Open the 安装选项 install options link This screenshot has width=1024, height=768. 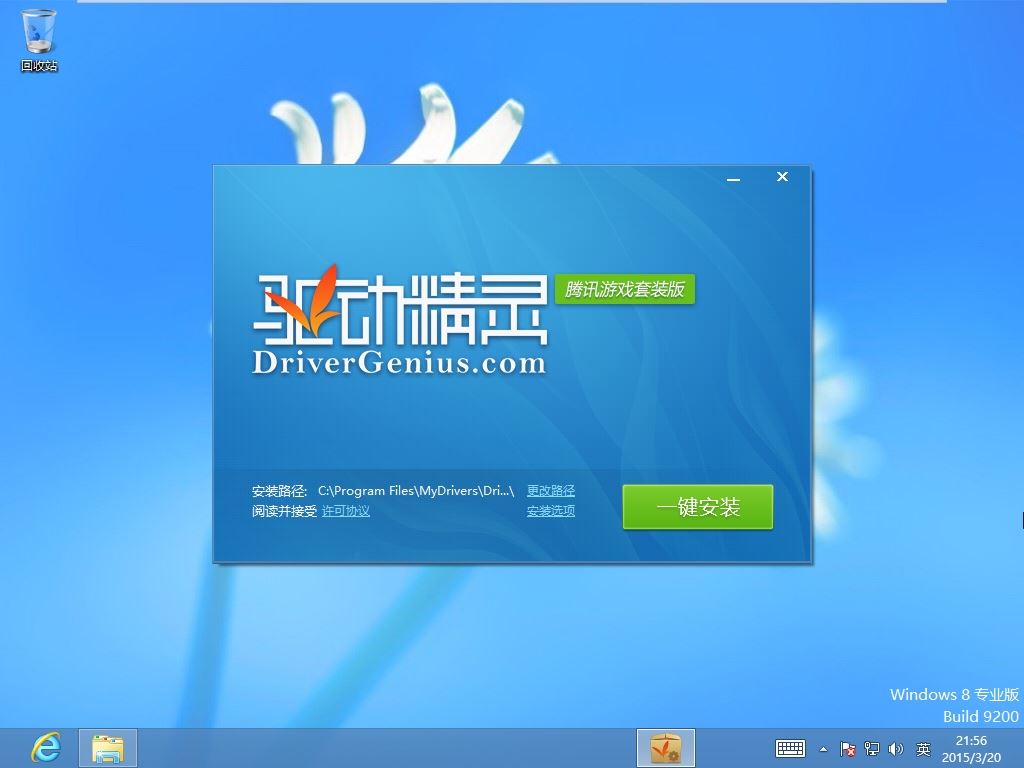click(x=551, y=511)
